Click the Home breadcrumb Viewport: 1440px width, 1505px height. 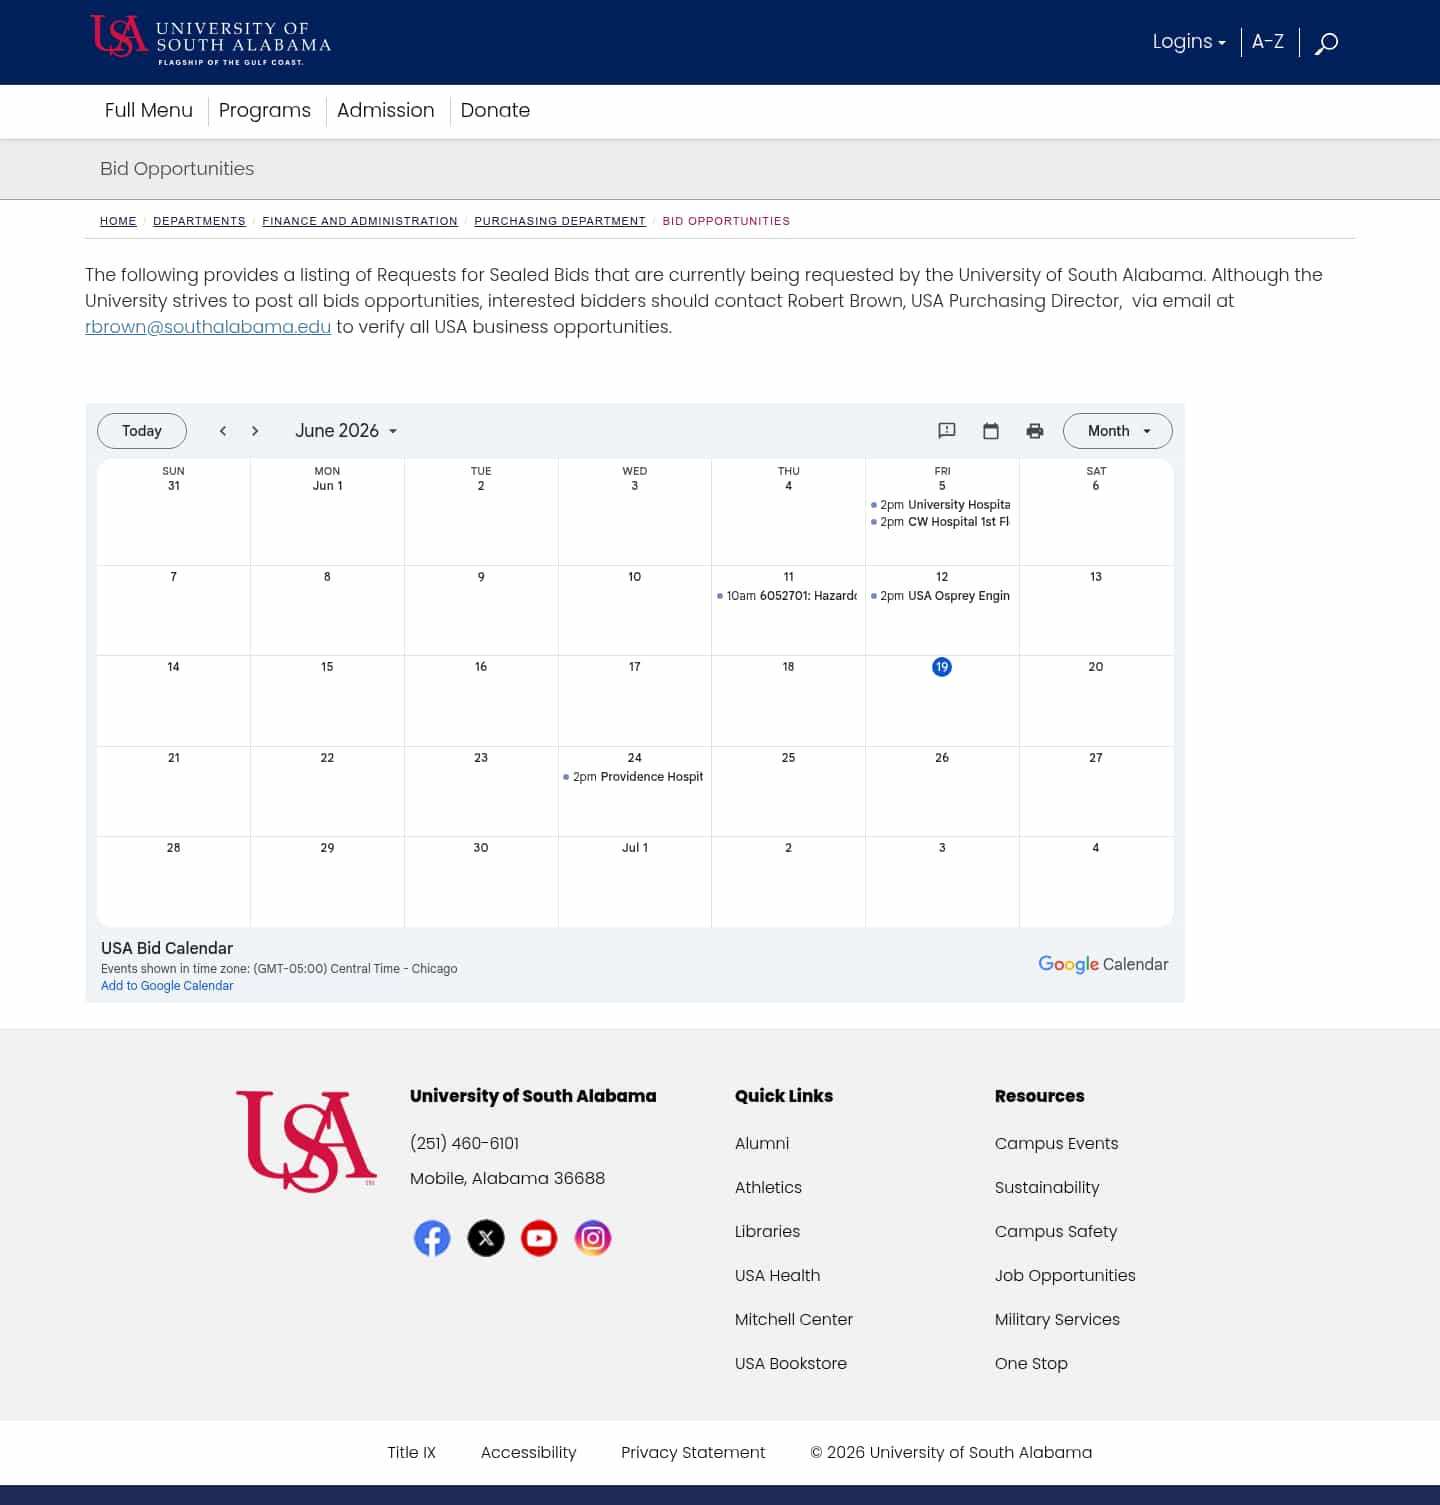[x=118, y=221]
